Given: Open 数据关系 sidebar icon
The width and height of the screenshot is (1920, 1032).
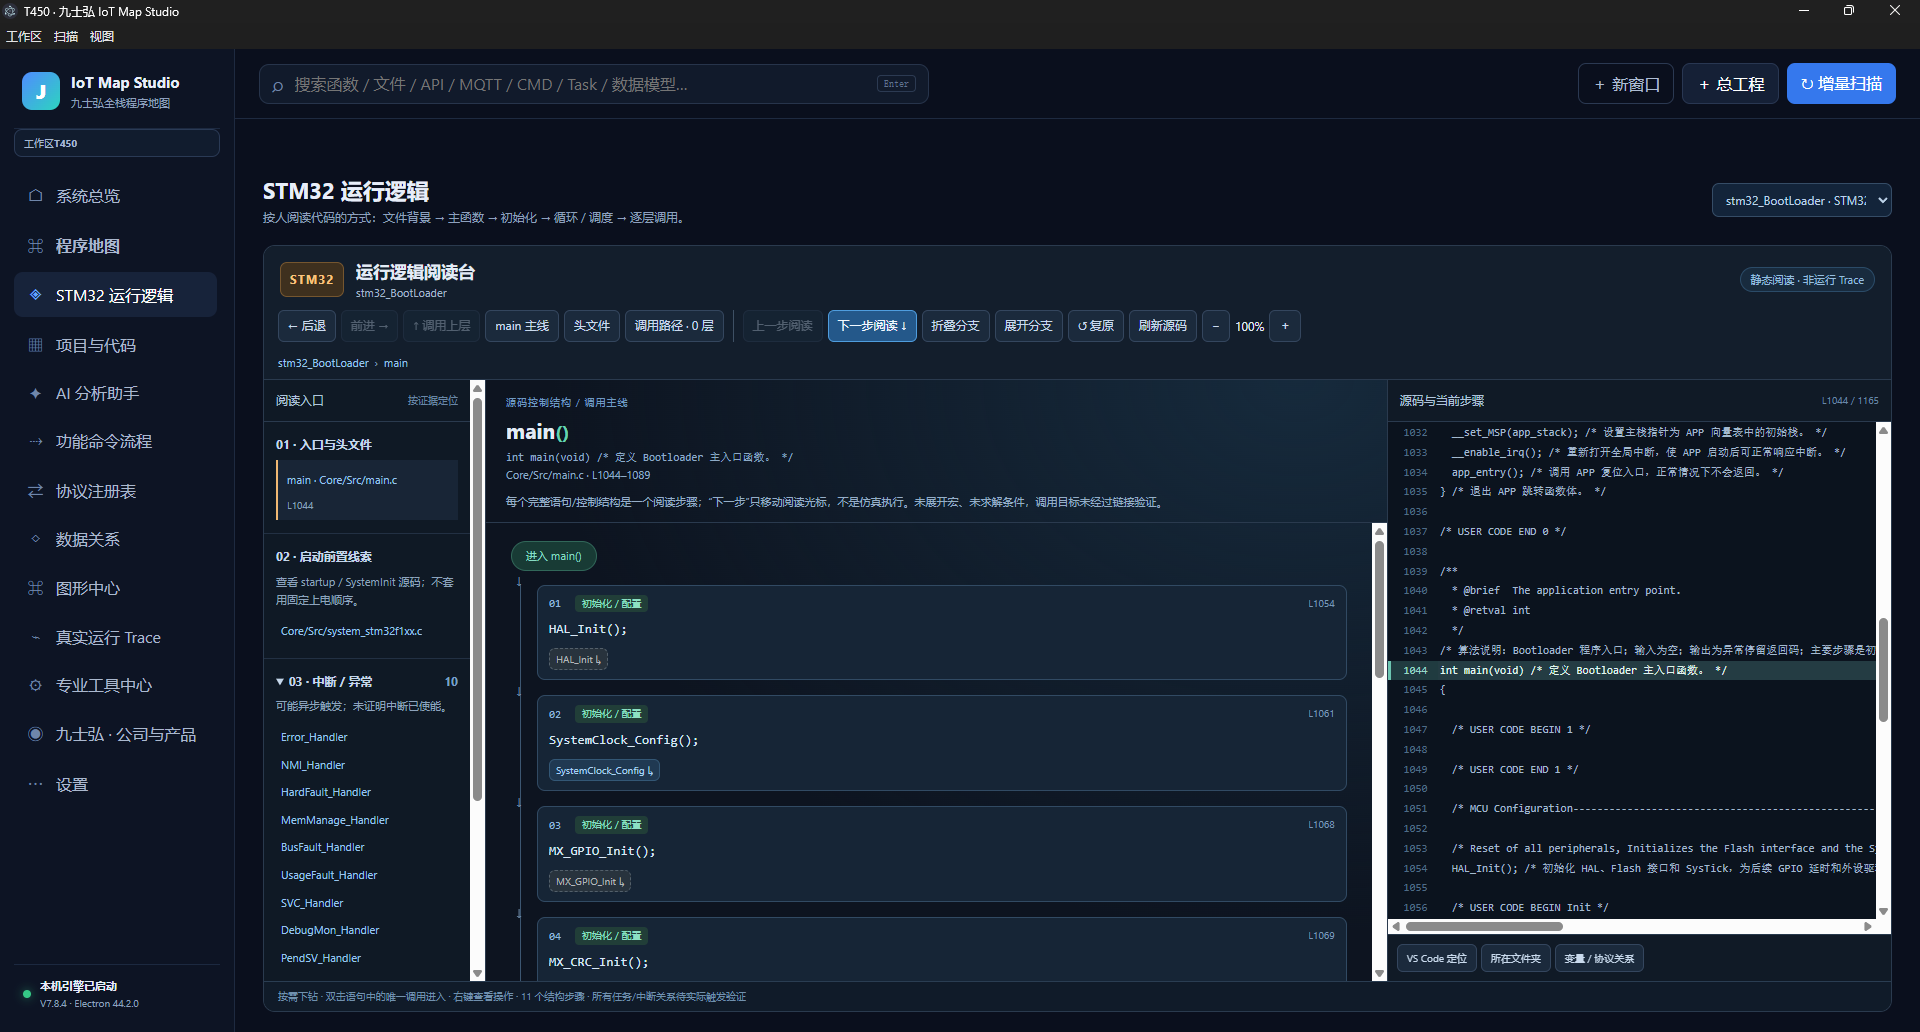Looking at the screenshot, I should point(36,539).
